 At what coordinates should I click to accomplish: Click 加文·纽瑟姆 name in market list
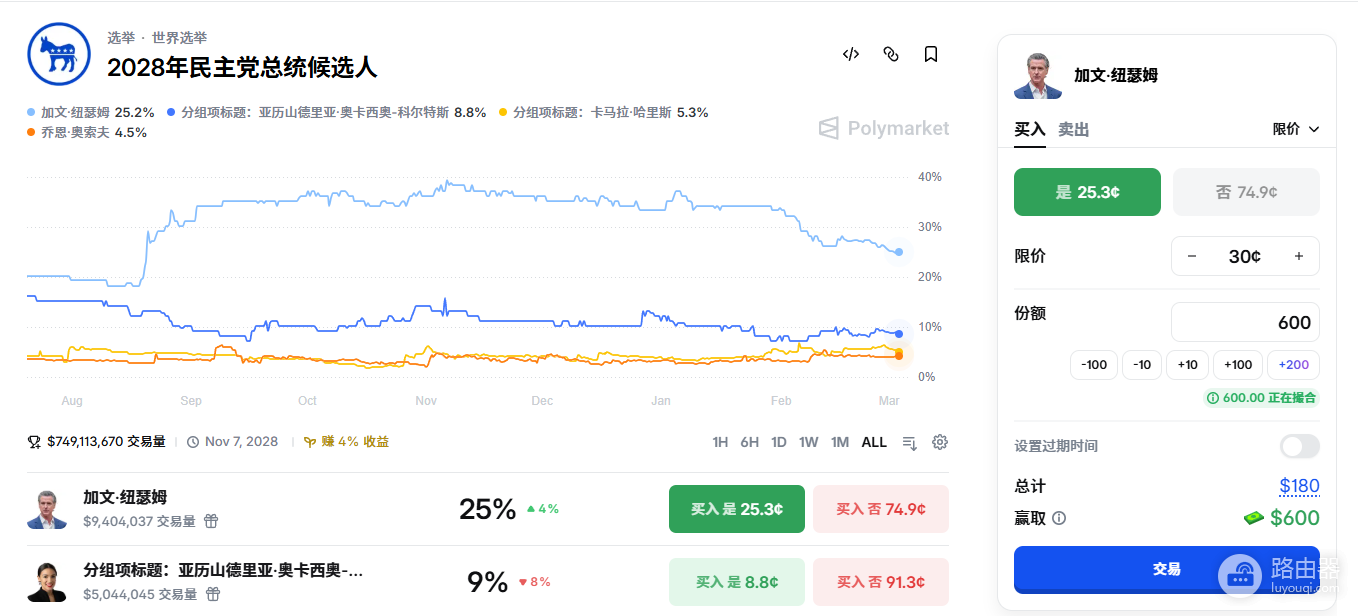125,497
